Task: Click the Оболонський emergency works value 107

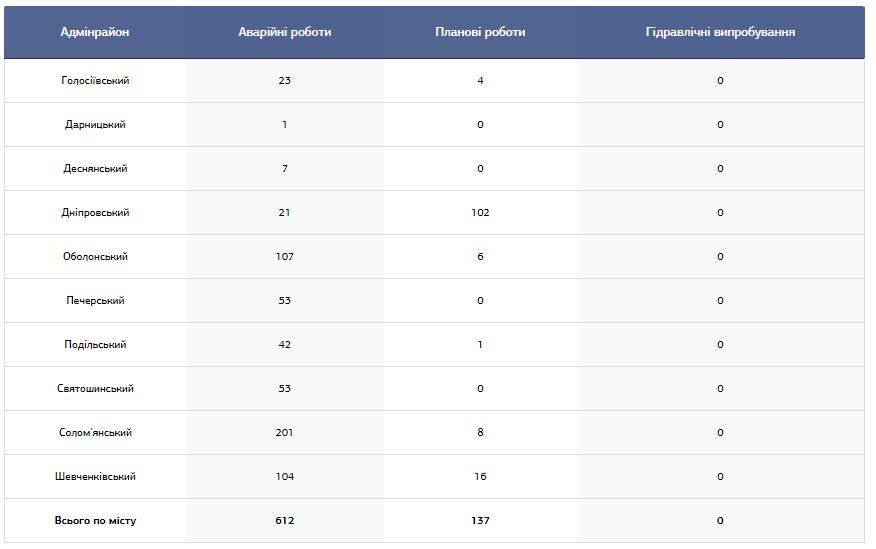Action: coord(285,256)
